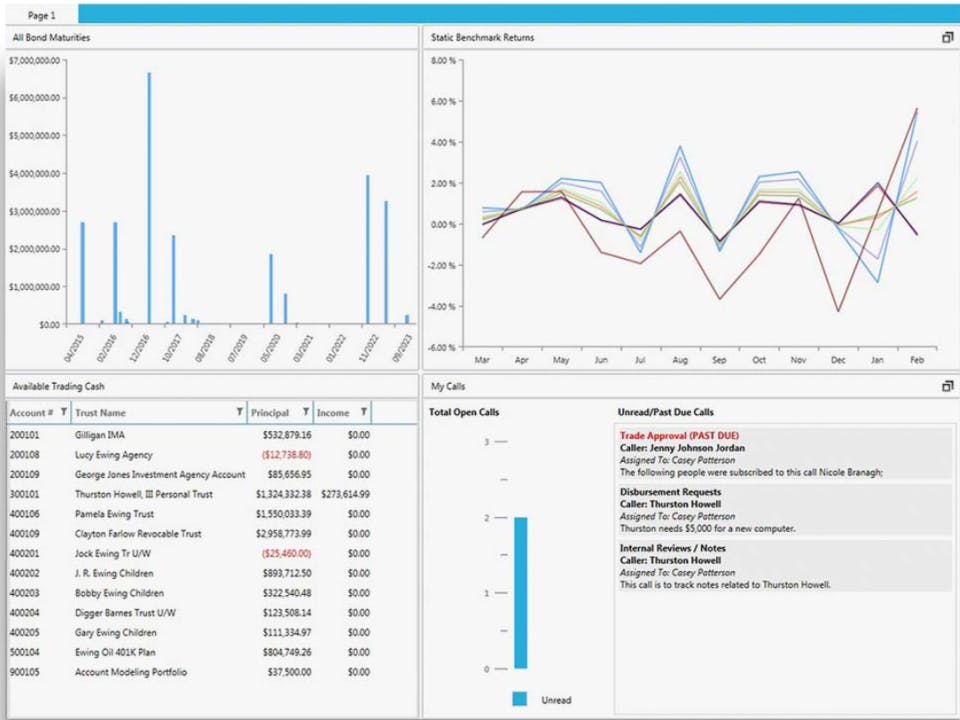This screenshot has width=960, height=720.
Task: Click the Total Open Calls unread bar
Action: (520, 593)
